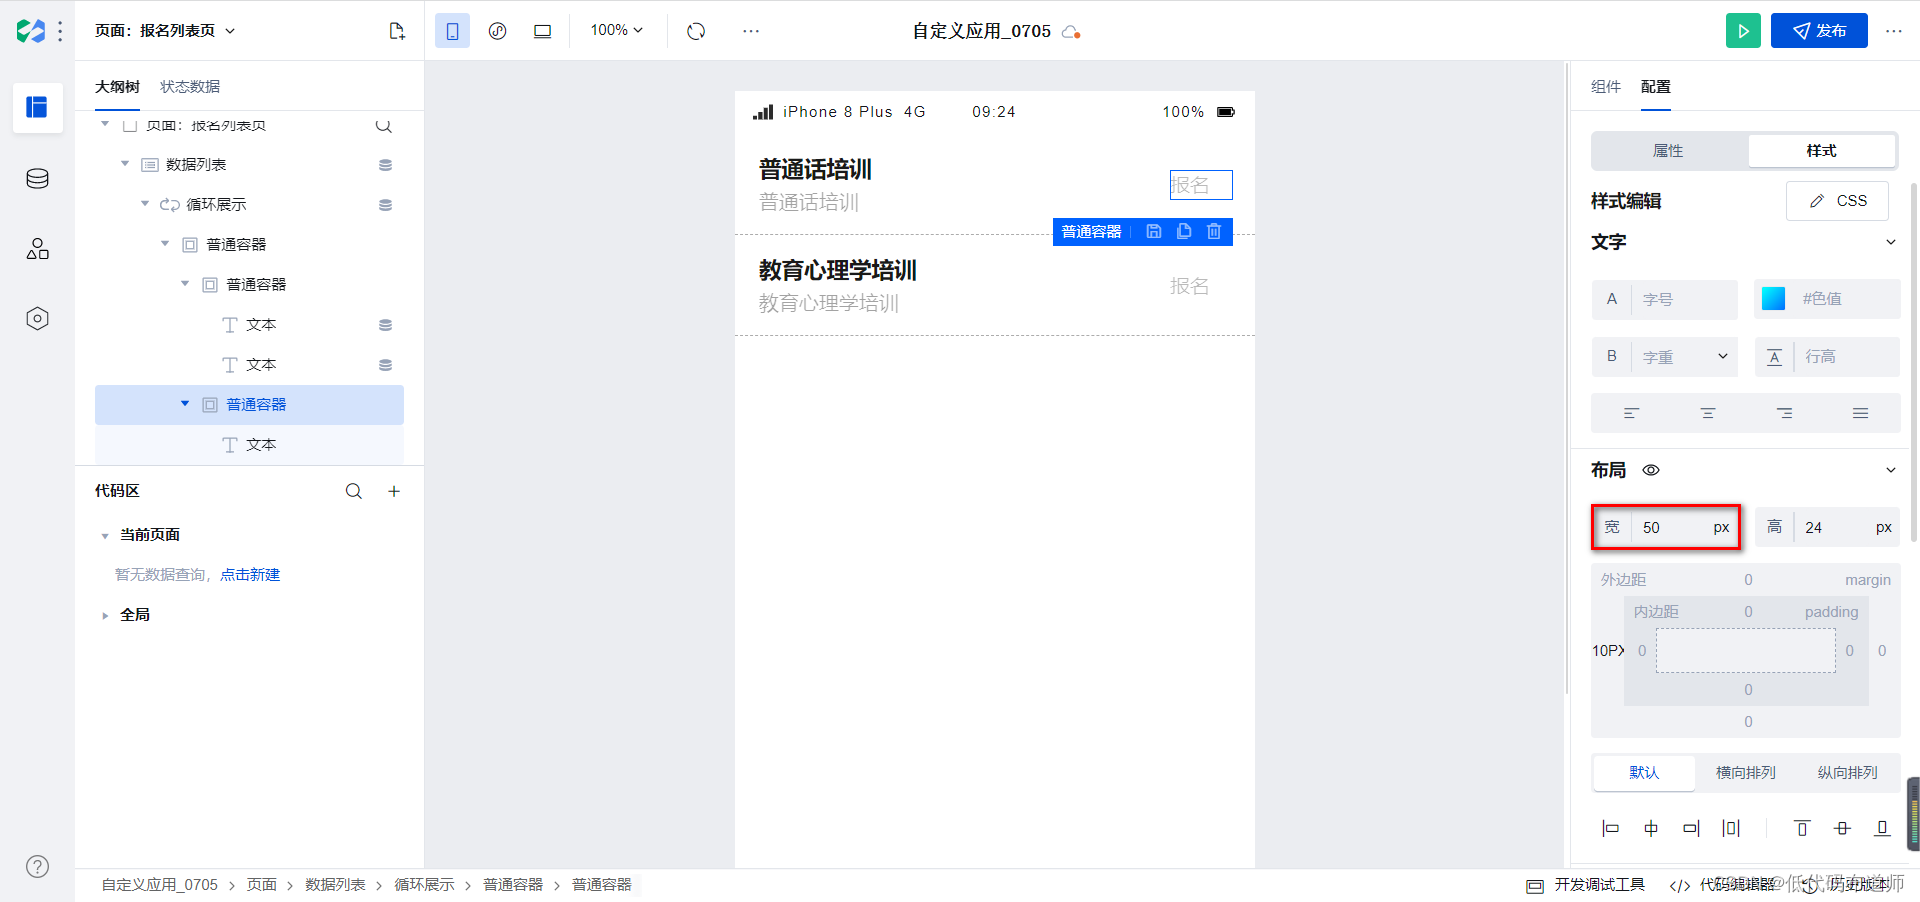The width and height of the screenshot is (1920, 902).
Task: Collapse the 布局 style section
Action: (x=1890, y=470)
